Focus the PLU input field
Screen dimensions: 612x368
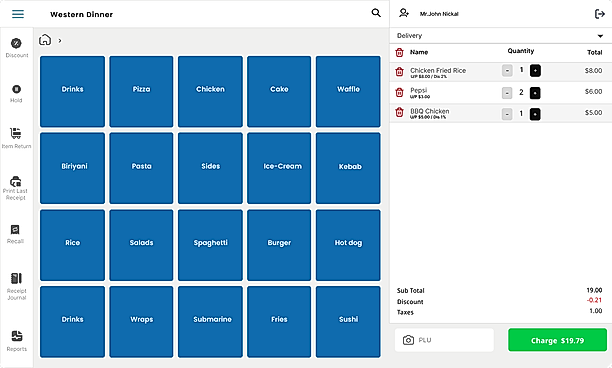444,340
